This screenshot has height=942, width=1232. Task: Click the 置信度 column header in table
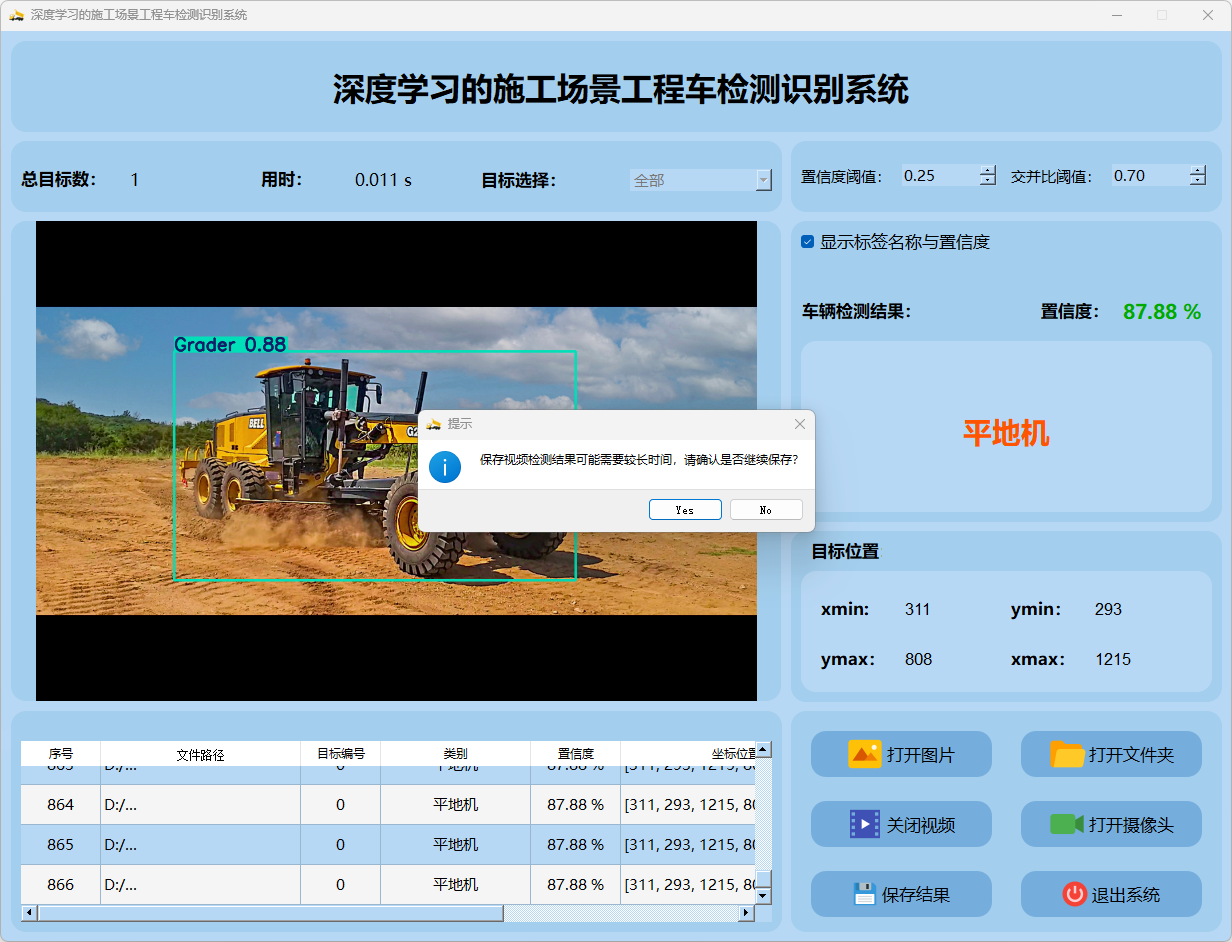click(575, 754)
